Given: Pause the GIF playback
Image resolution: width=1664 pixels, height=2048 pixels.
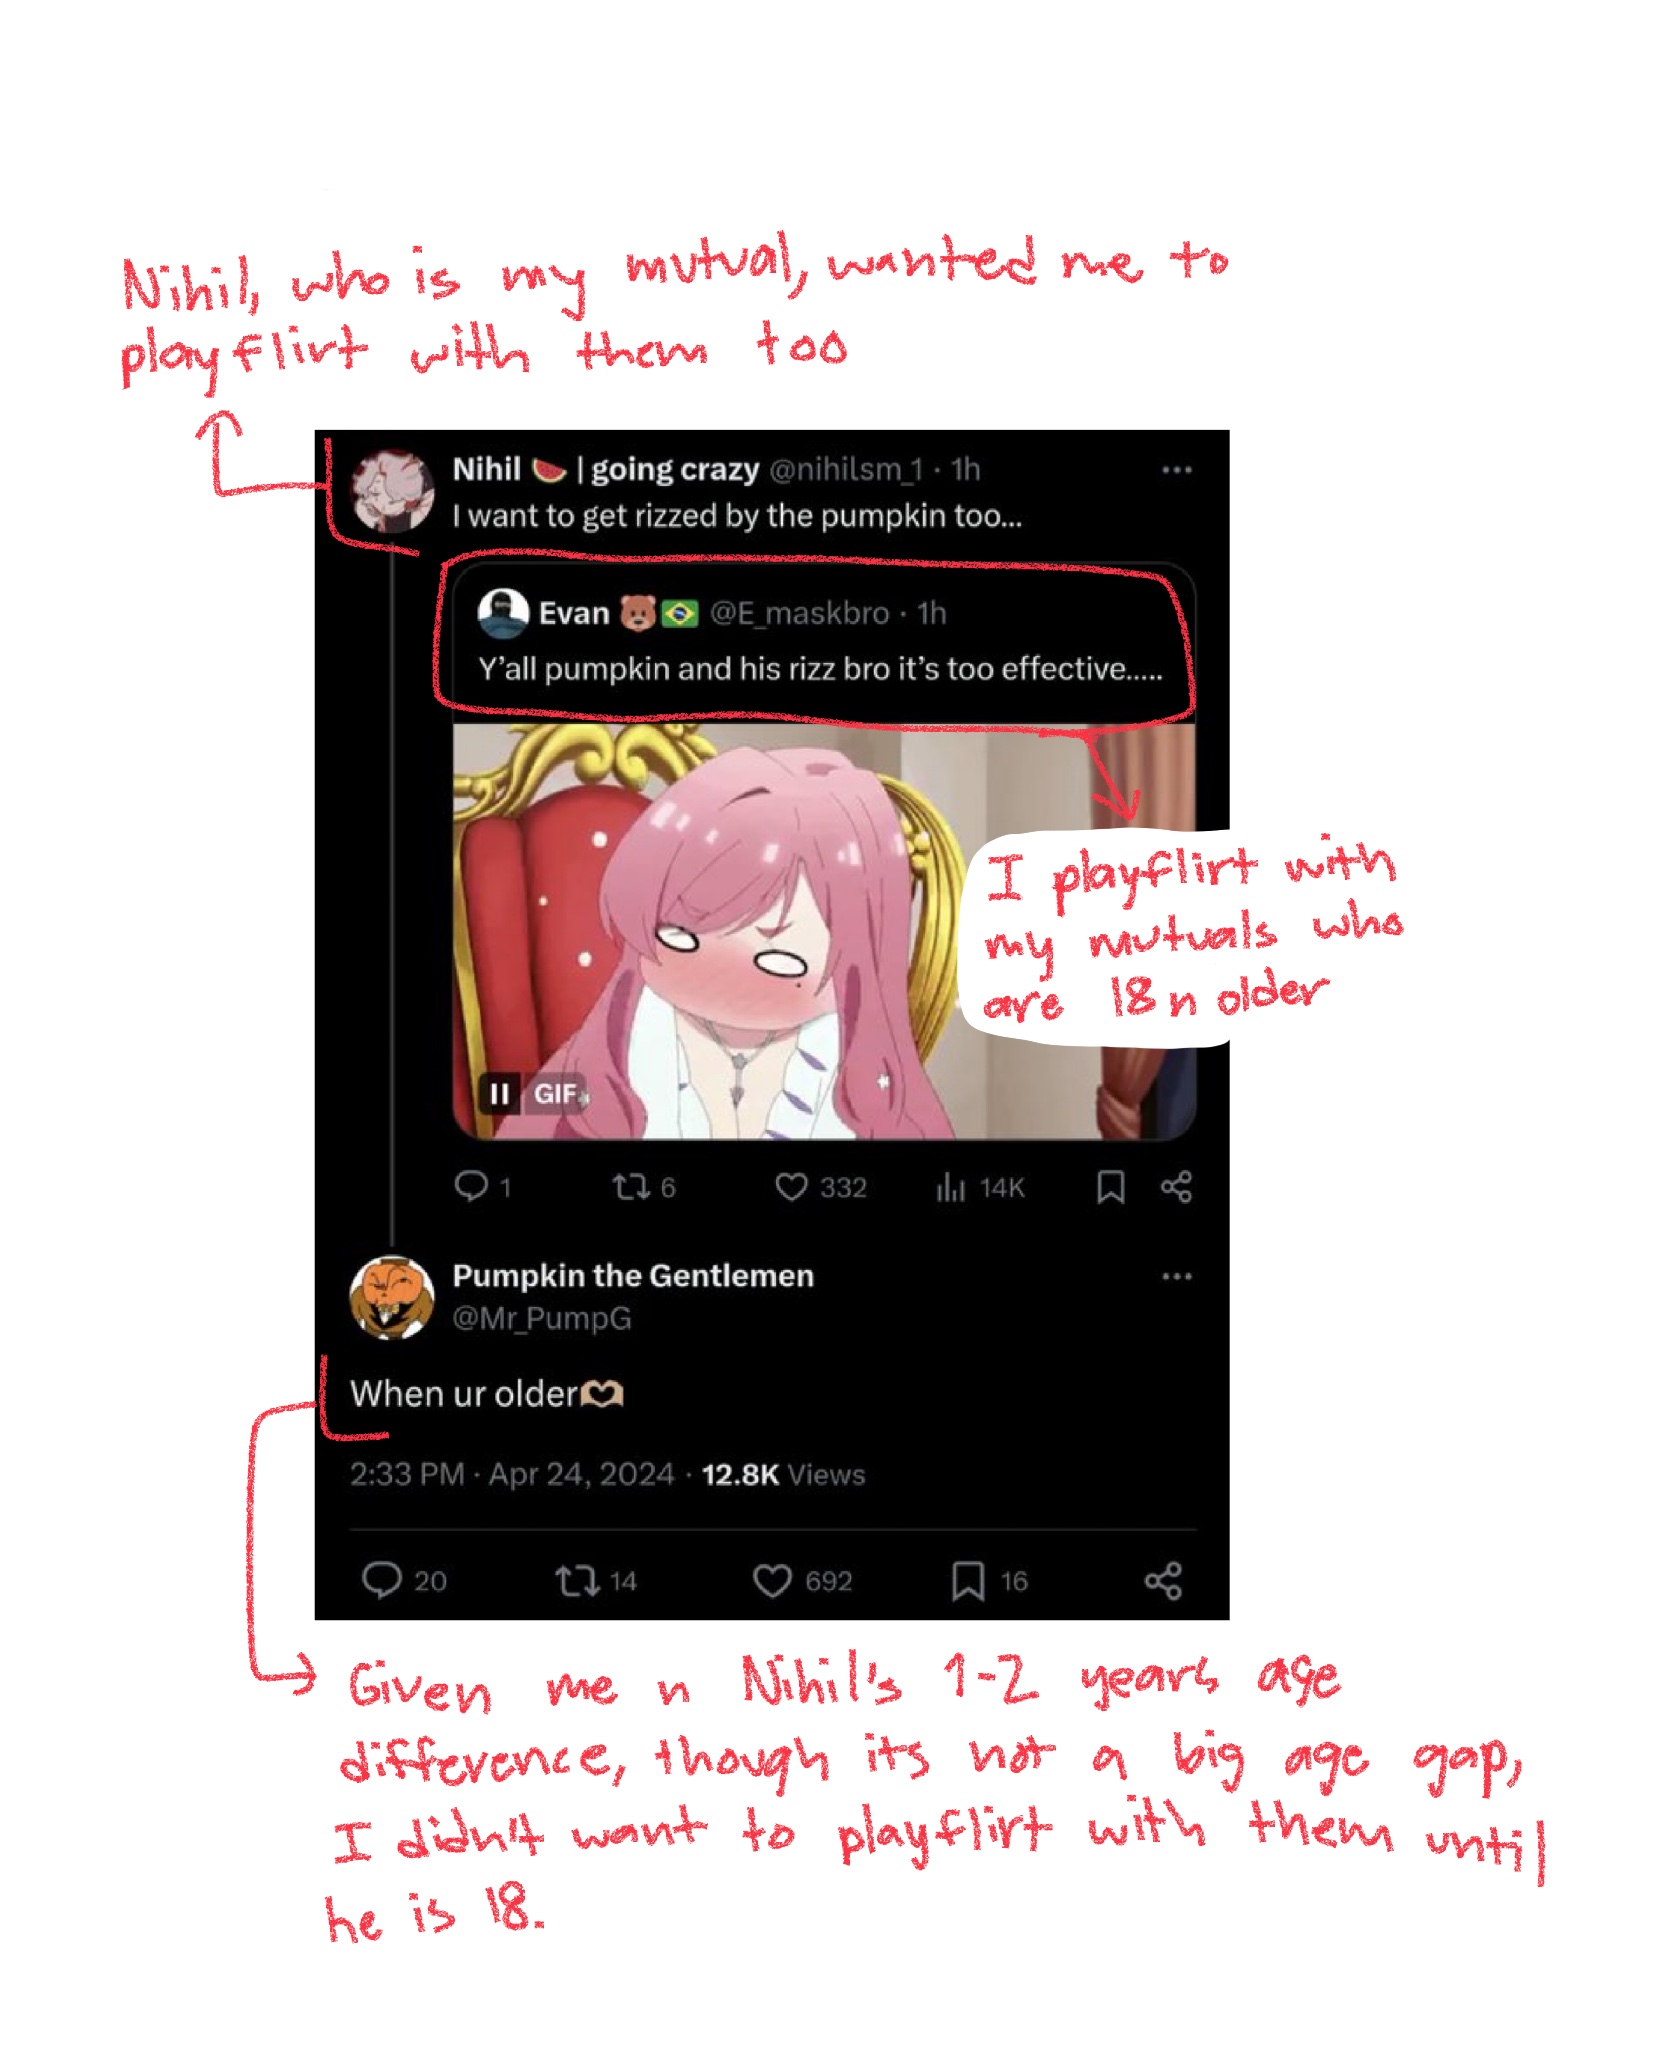Looking at the screenshot, I should tap(498, 1093).
